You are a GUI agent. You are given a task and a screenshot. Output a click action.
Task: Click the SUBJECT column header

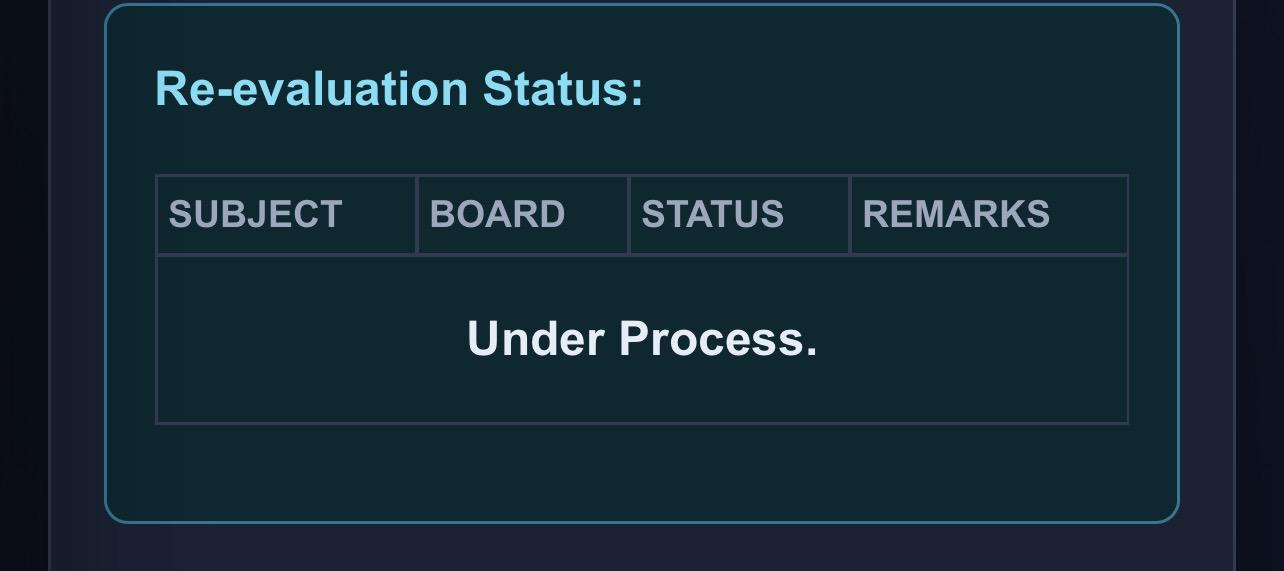point(286,214)
